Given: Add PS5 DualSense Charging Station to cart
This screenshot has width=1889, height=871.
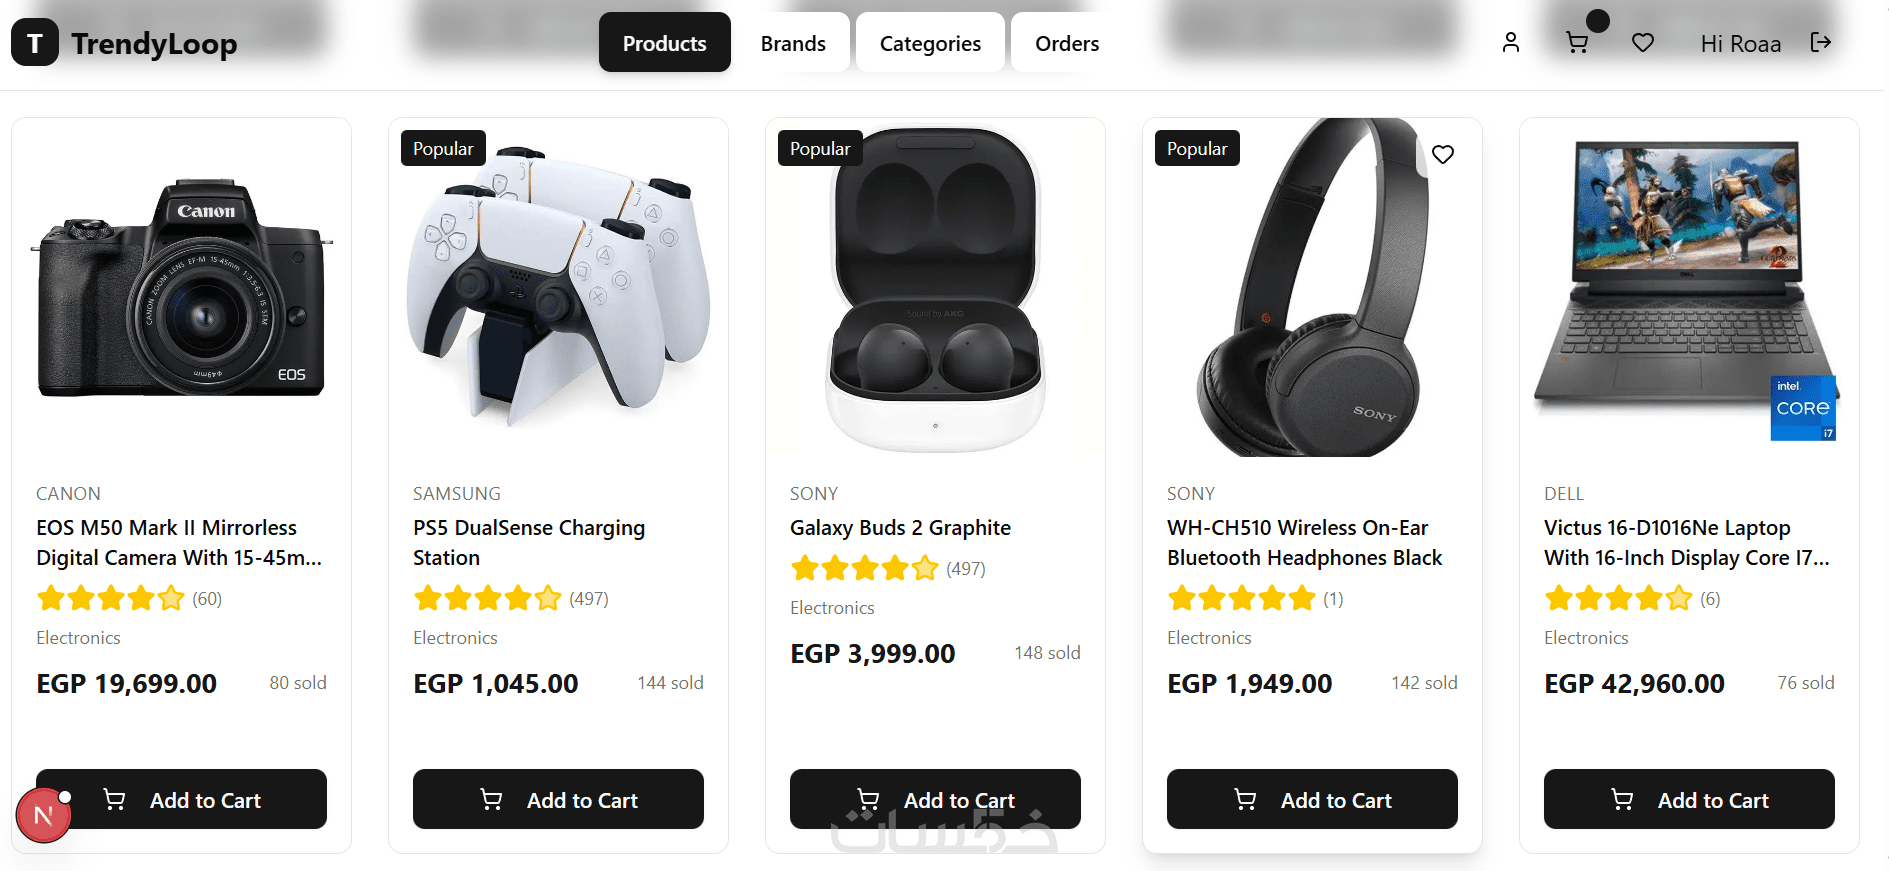Looking at the screenshot, I should tap(558, 799).
